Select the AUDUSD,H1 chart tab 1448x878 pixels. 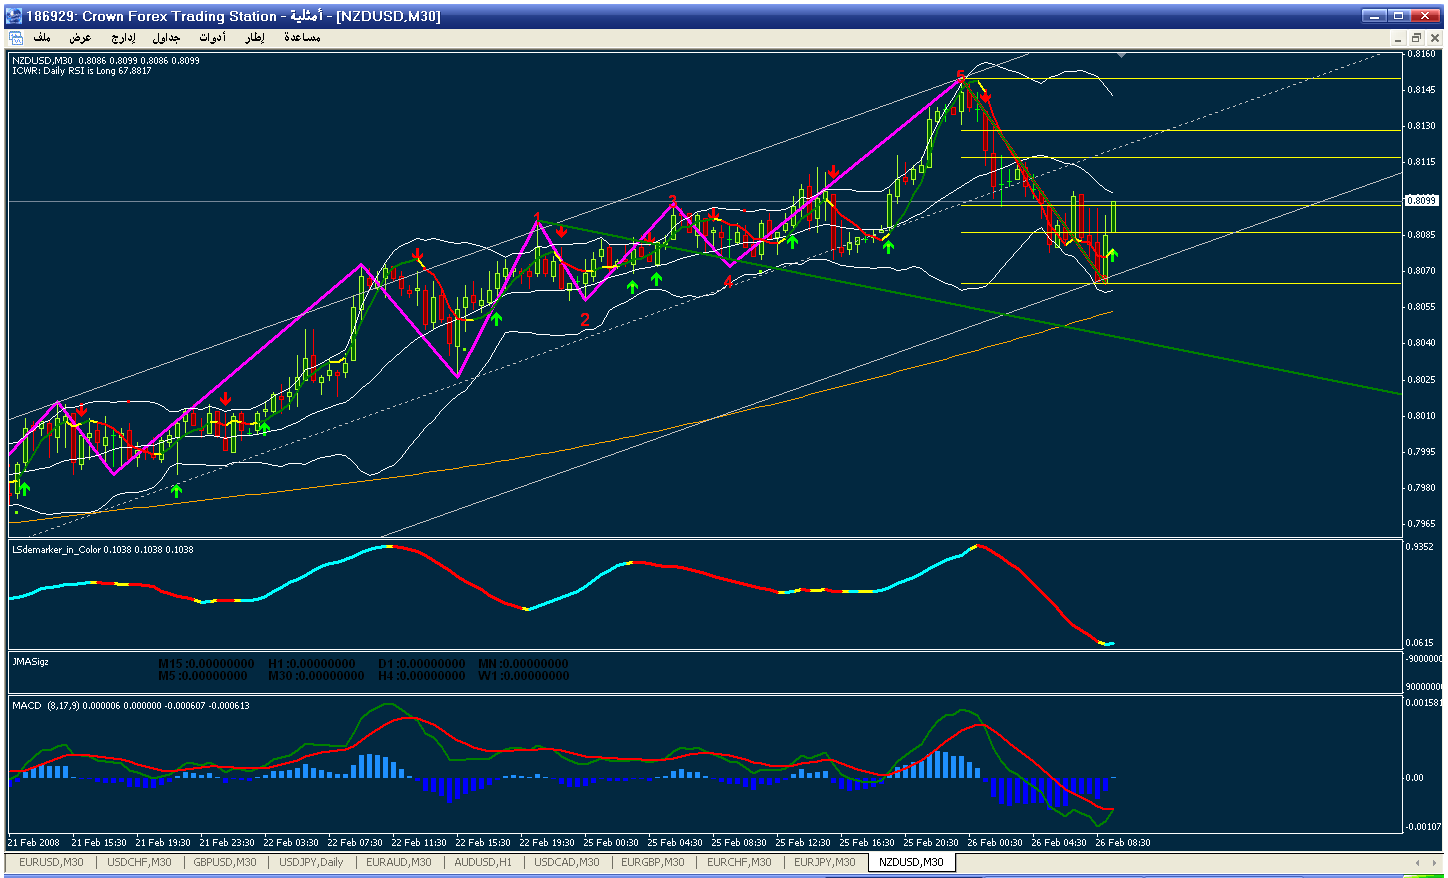(483, 862)
